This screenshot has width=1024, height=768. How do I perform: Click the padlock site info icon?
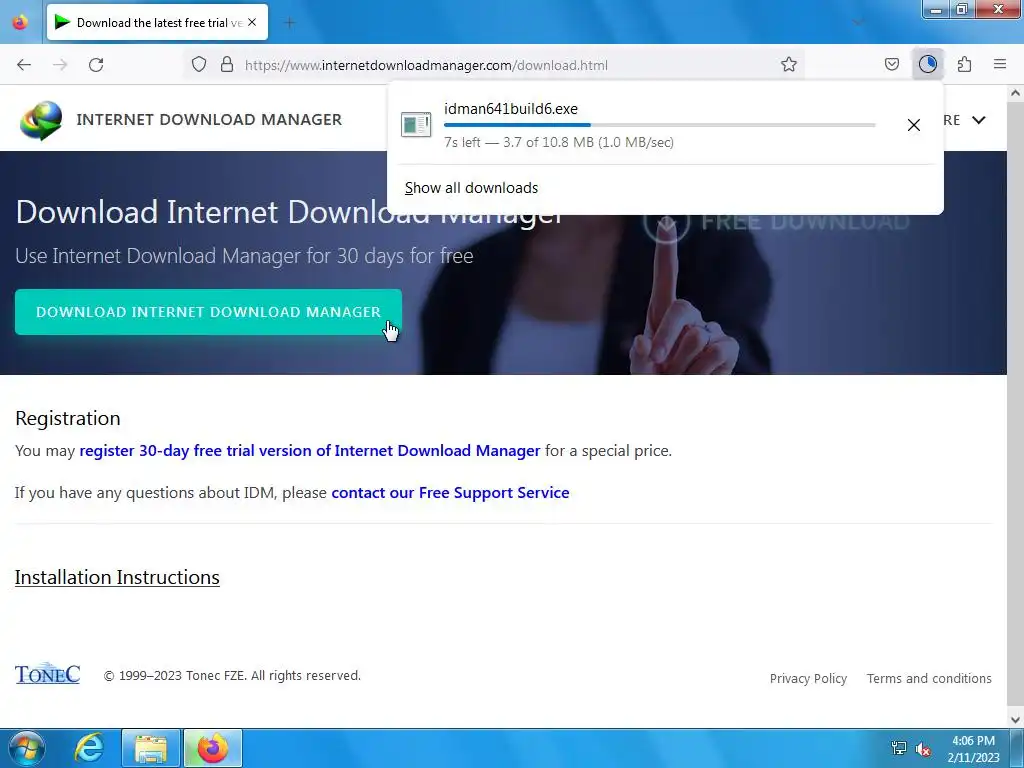(227, 64)
